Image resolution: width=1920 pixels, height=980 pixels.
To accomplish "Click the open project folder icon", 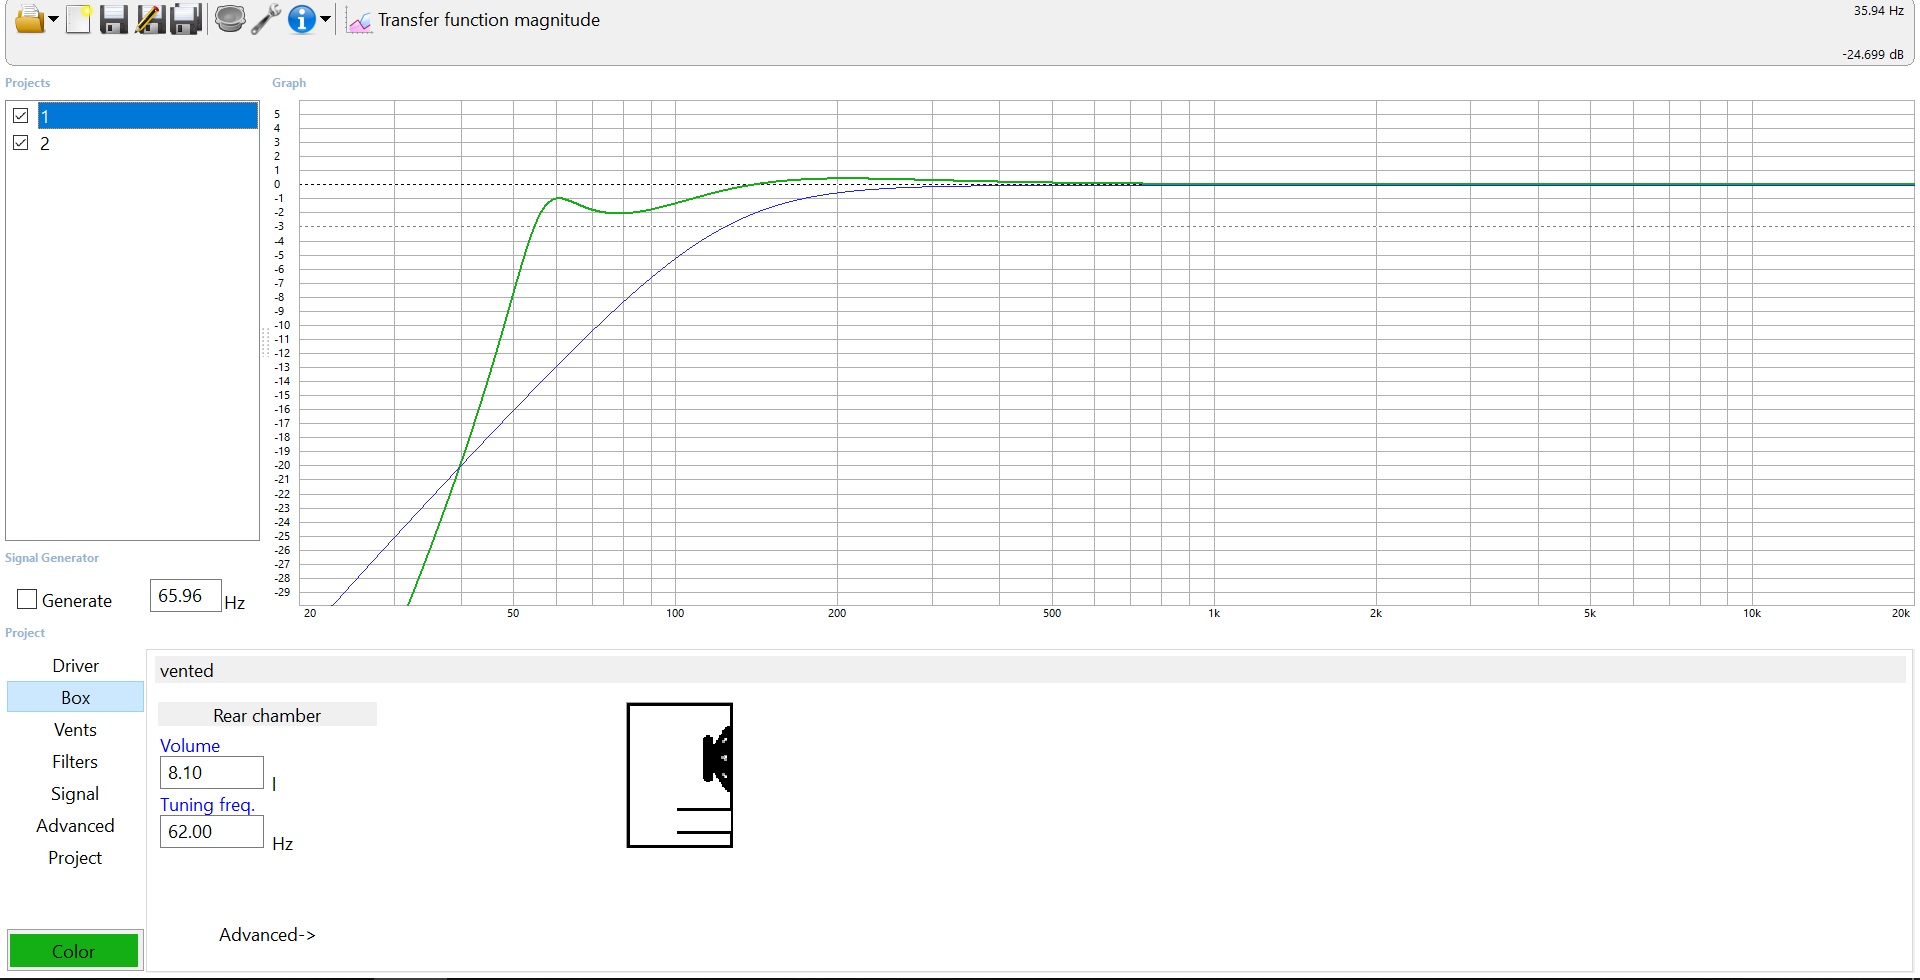I will pyautogui.click(x=29, y=19).
